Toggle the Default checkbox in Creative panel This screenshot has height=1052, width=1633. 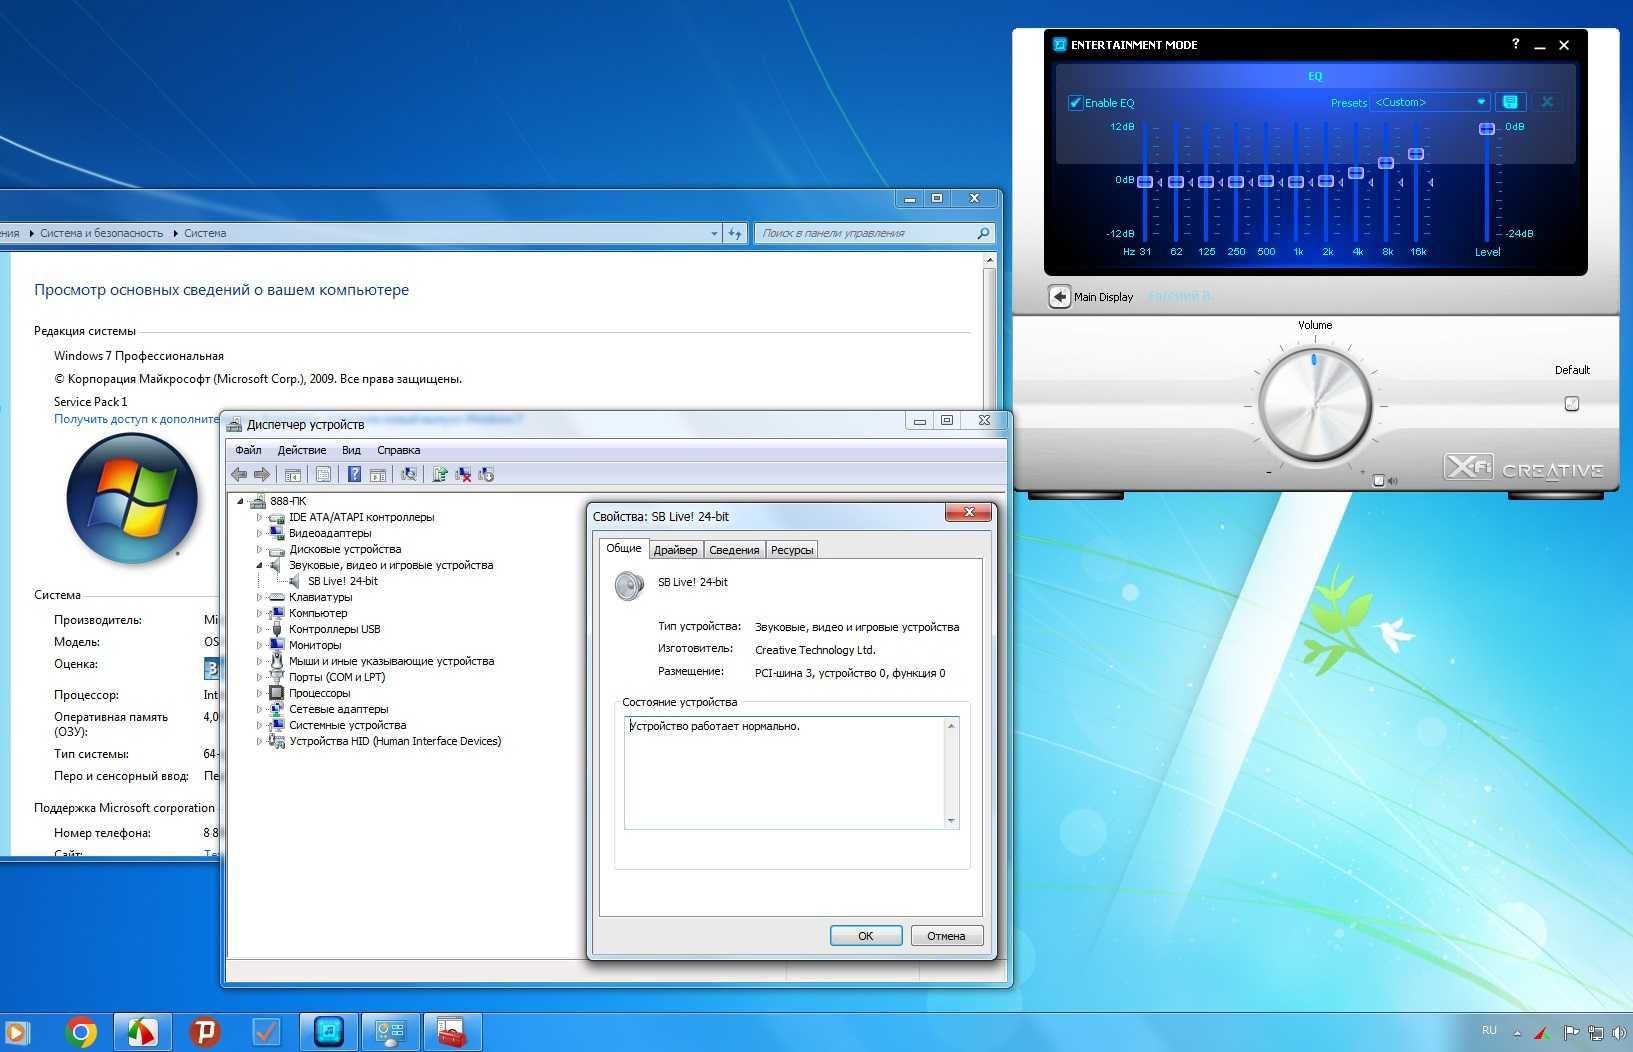pyautogui.click(x=1572, y=404)
